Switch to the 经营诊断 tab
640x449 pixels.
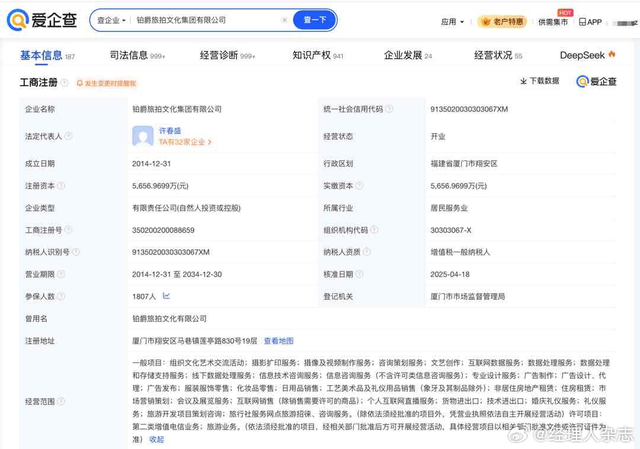click(227, 55)
